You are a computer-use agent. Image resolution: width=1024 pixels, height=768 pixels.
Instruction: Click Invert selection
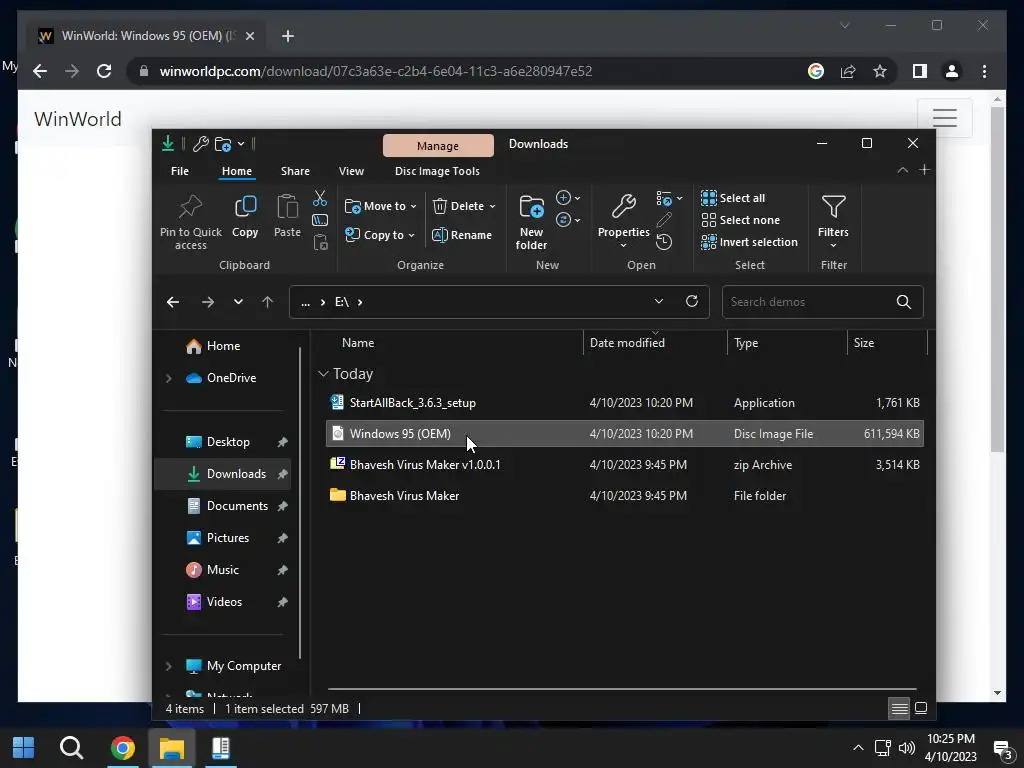click(749, 242)
